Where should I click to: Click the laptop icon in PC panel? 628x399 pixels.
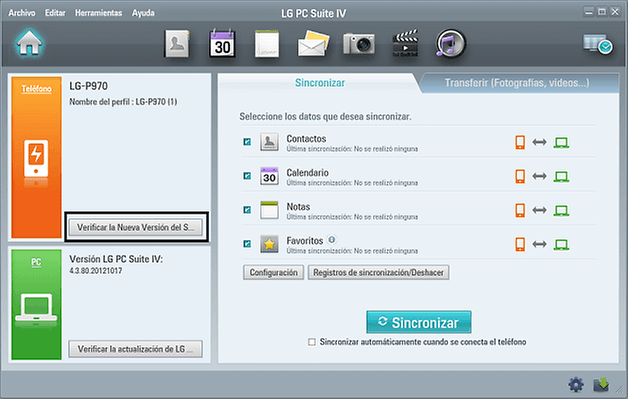[x=36, y=307]
